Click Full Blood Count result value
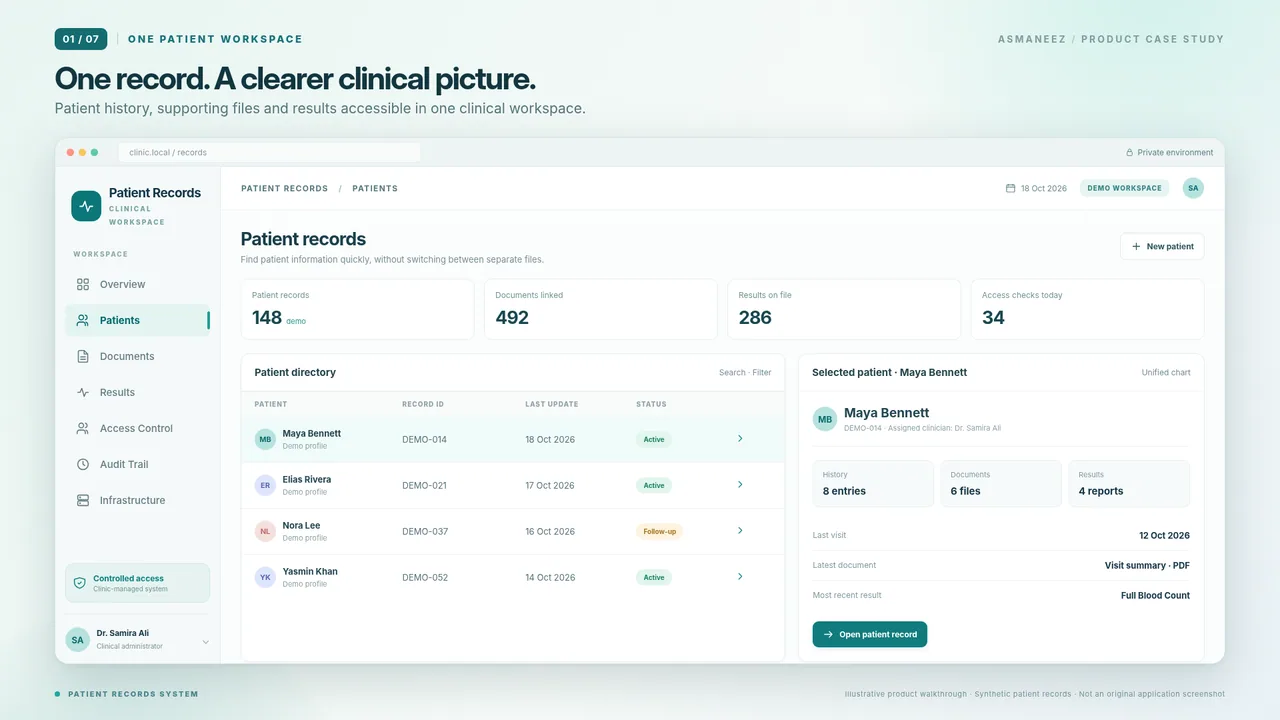Image resolution: width=1280 pixels, height=720 pixels. [1155, 595]
